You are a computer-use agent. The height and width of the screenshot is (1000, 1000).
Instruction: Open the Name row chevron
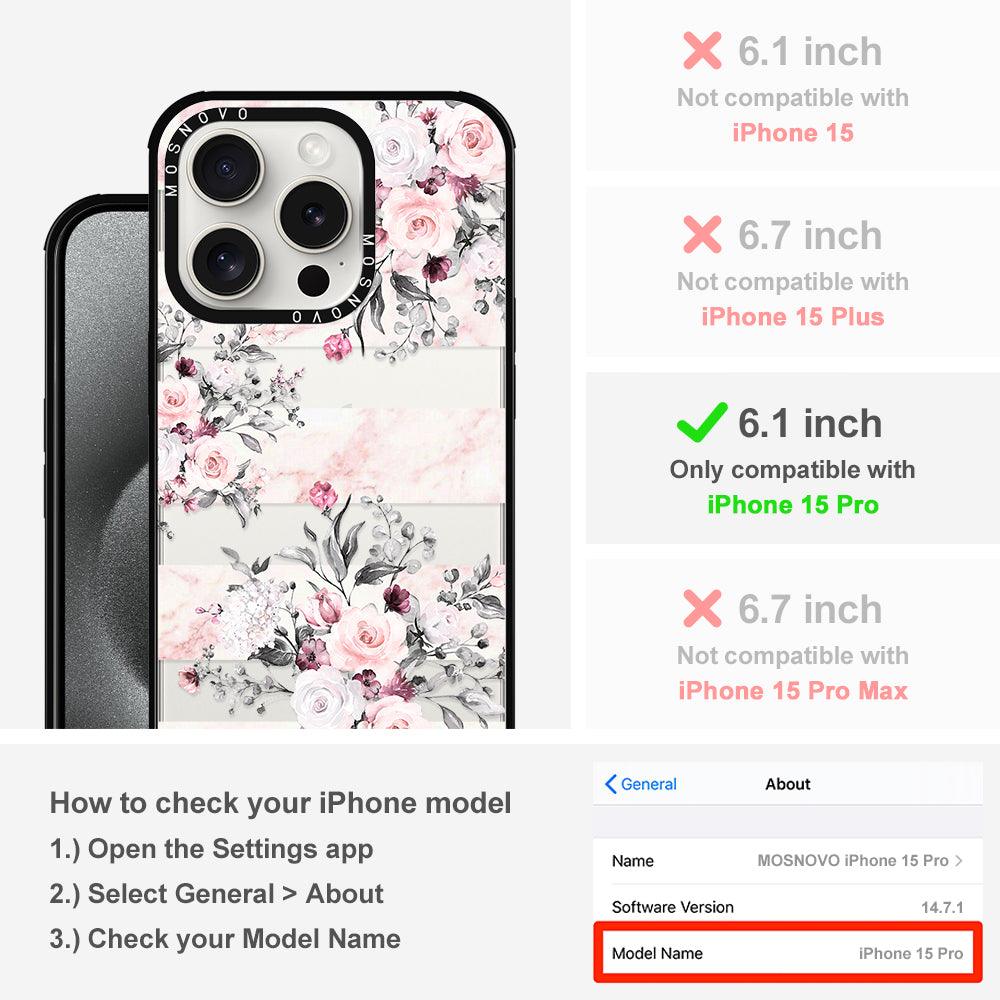click(x=959, y=860)
